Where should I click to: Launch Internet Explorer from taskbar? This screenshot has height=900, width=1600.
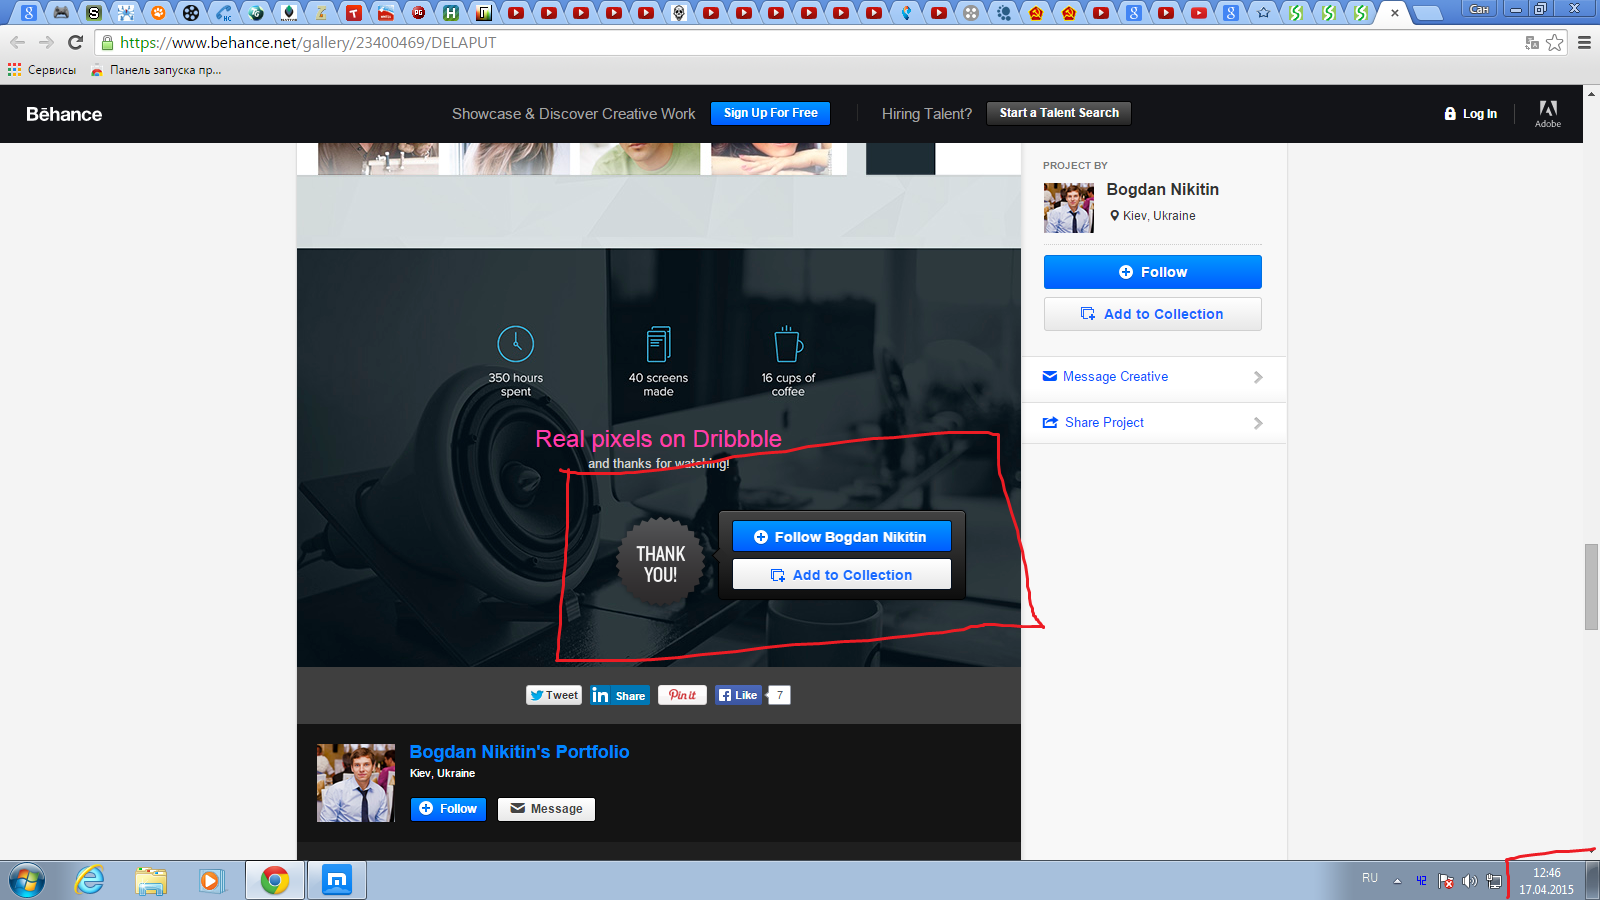coord(90,881)
